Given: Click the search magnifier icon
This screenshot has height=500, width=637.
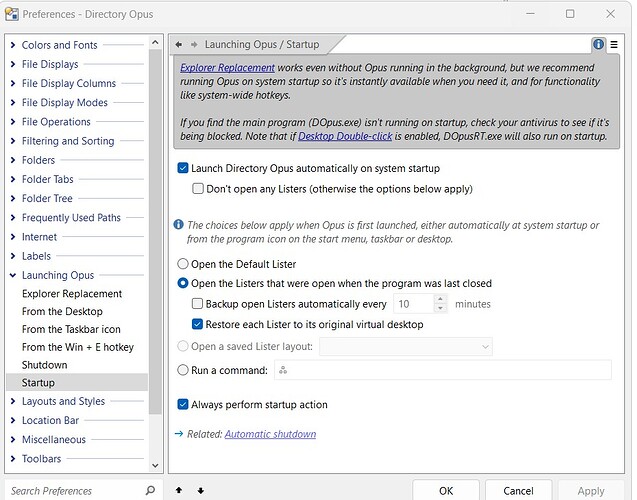Looking at the screenshot, I should 150,491.
